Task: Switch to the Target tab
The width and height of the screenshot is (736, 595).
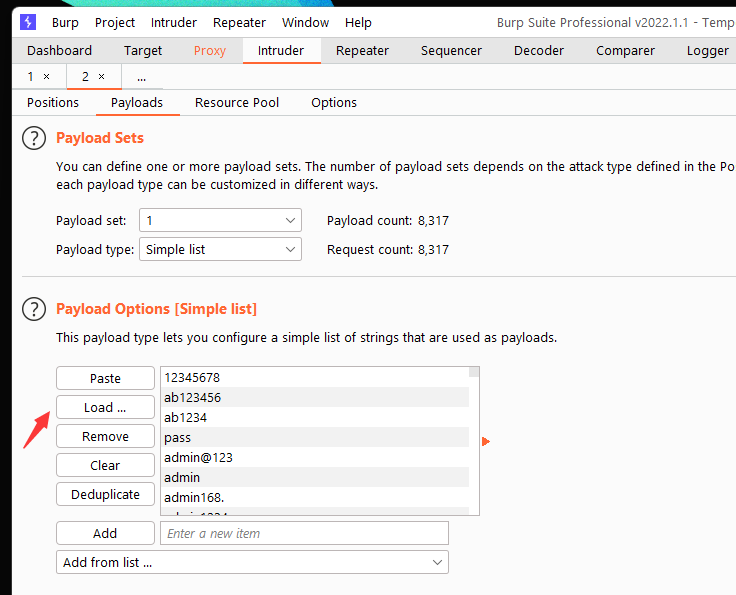Action: (x=143, y=51)
